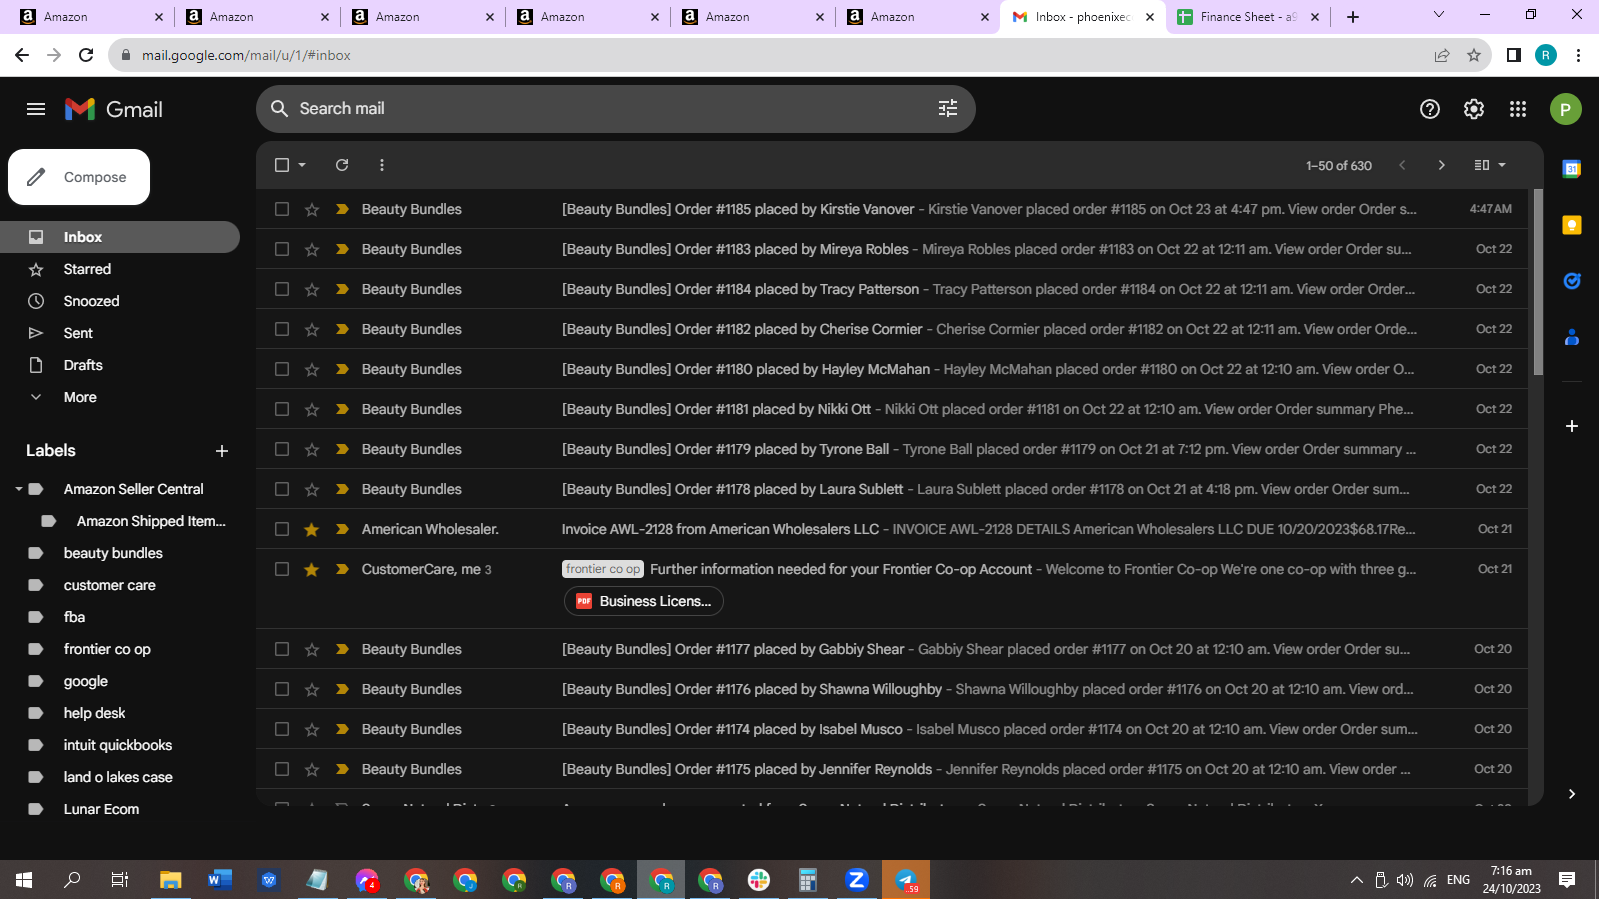The width and height of the screenshot is (1599, 899).
Task: Open Zoom from the Windows taskbar
Action: point(856,880)
